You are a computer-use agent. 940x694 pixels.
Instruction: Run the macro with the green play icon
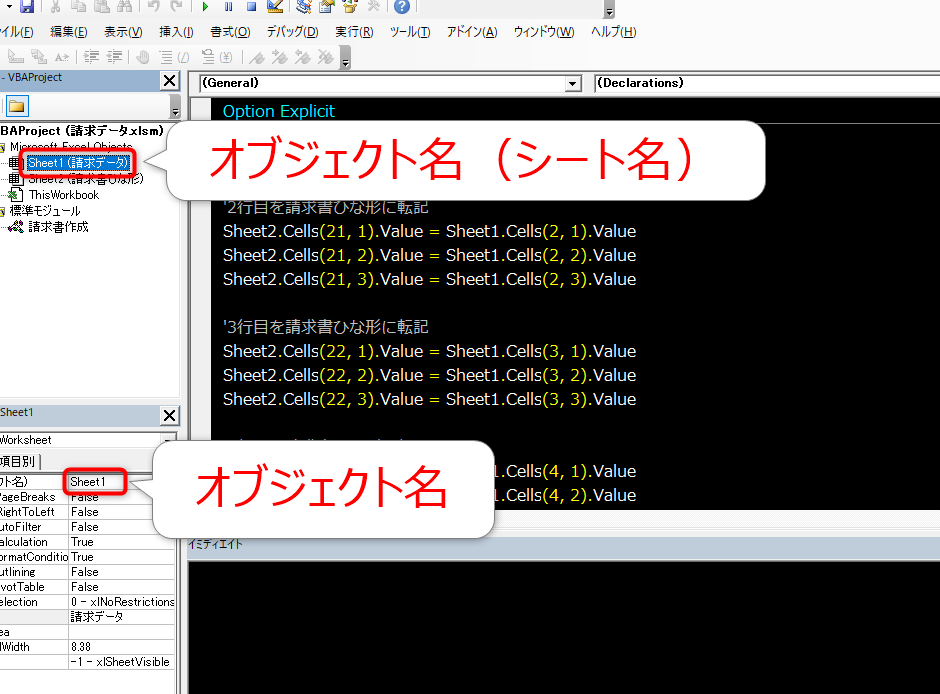coord(206,7)
